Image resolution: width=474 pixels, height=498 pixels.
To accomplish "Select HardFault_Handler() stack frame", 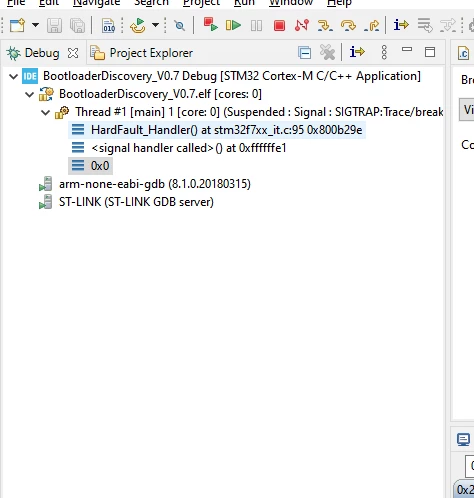I will [x=217, y=130].
